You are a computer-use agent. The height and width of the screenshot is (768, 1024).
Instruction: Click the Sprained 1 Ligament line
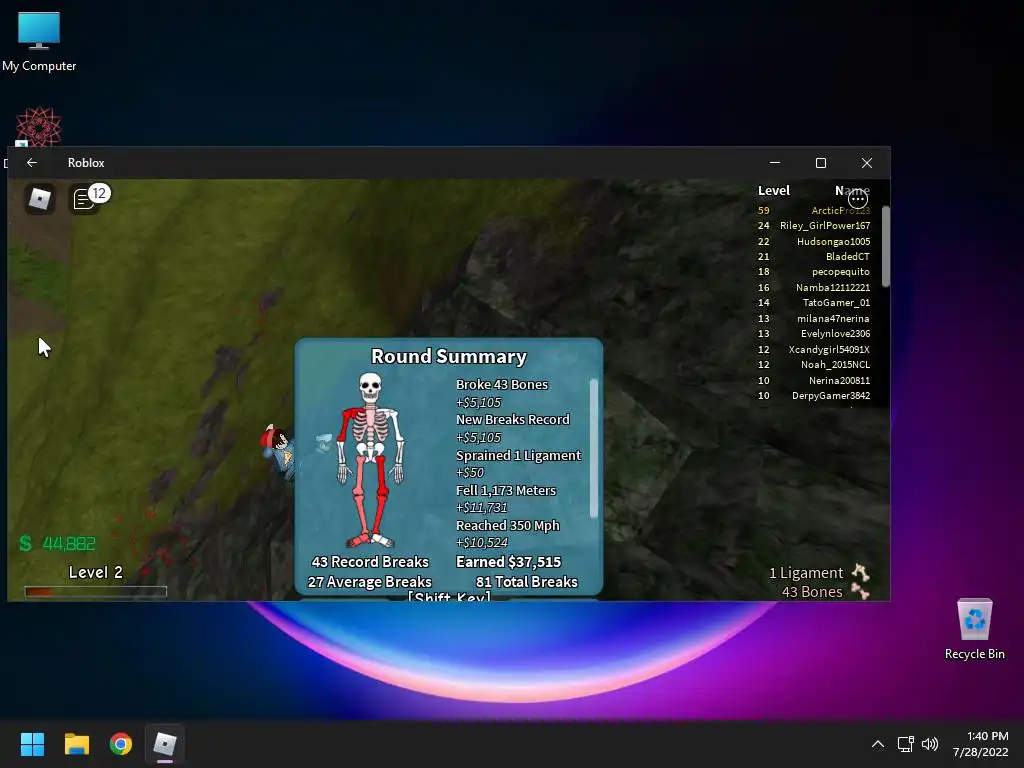(x=518, y=455)
